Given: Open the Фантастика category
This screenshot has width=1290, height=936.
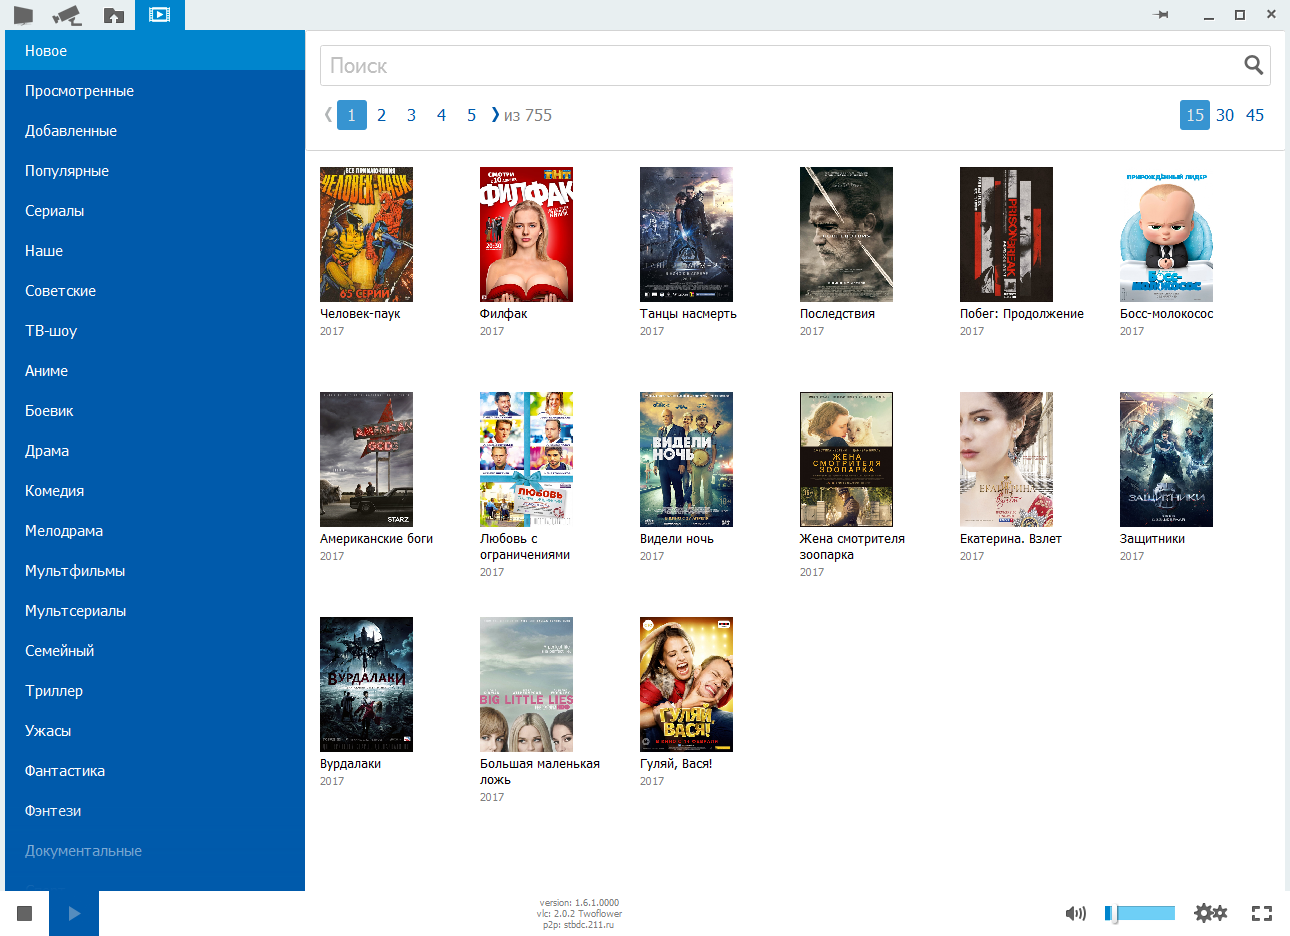Looking at the screenshot, I should [155, 770].
